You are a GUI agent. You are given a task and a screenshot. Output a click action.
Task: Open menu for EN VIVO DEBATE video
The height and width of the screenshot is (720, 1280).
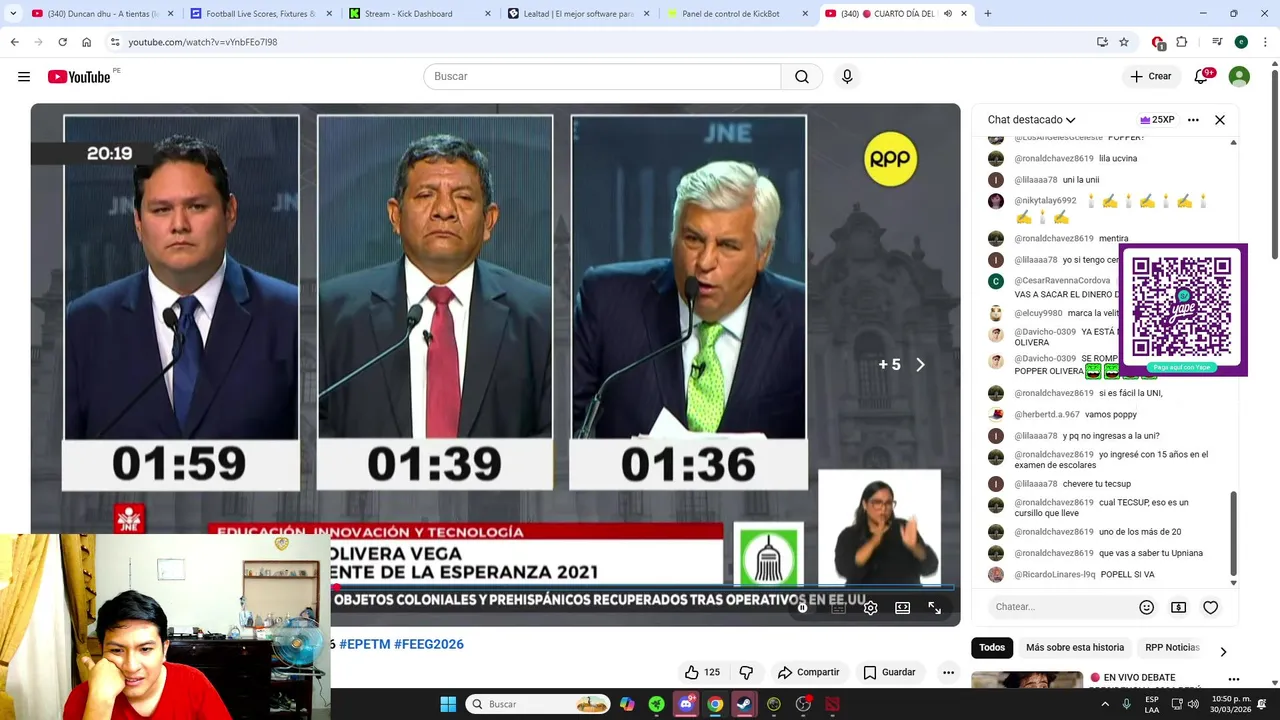point(1233,679)
